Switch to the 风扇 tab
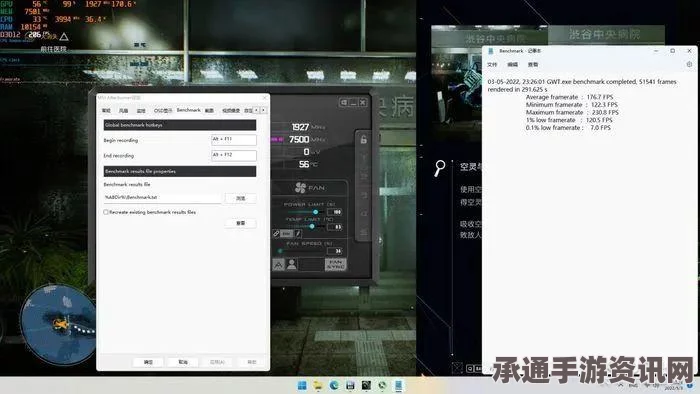 [124, 111]
